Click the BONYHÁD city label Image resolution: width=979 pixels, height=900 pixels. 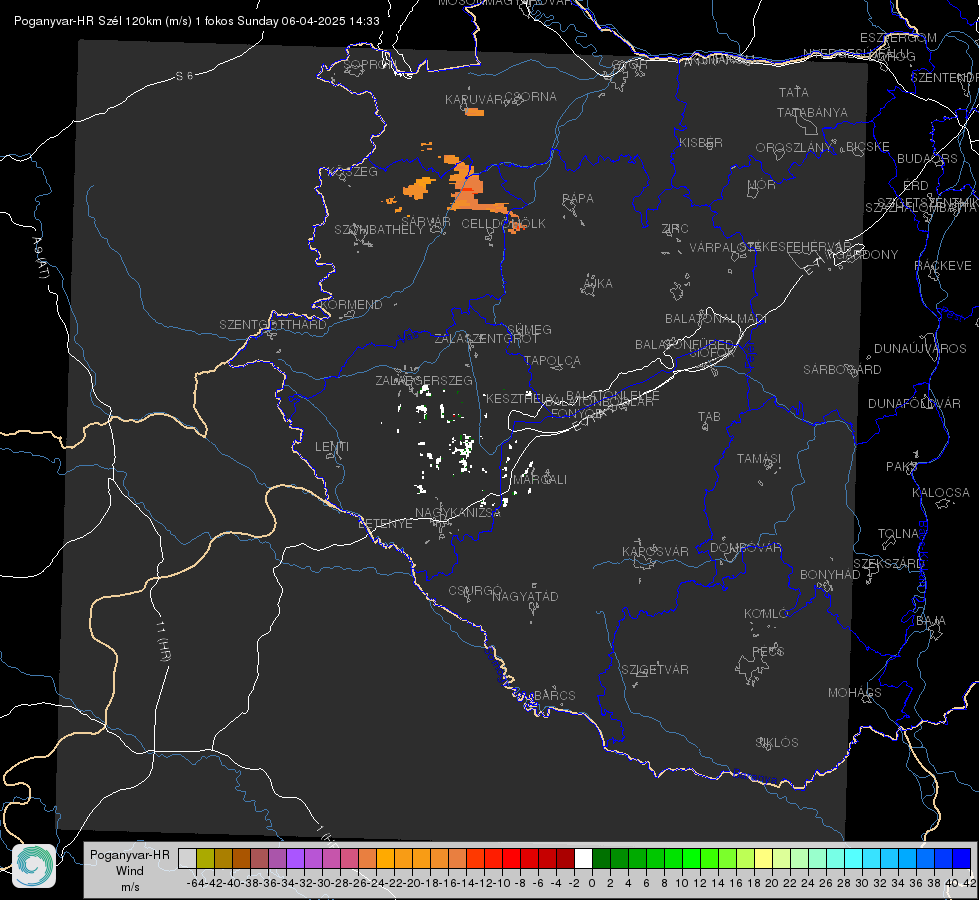830,575
